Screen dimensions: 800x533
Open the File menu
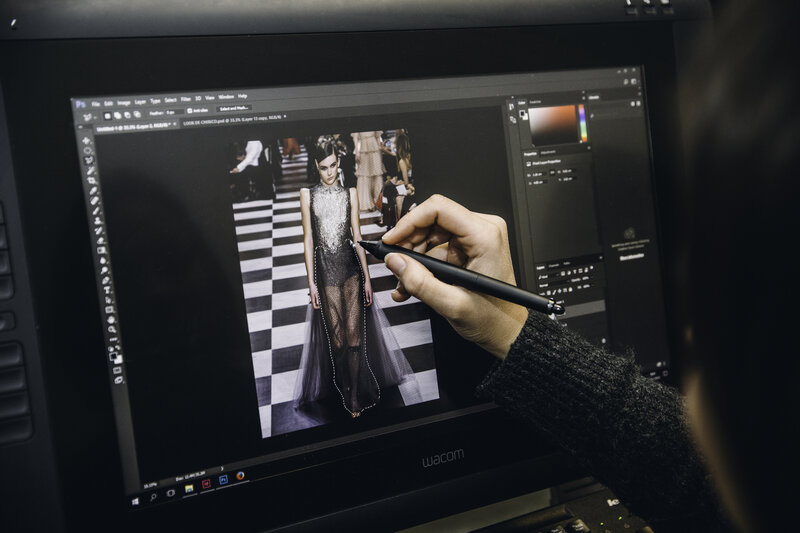point(95,105)
